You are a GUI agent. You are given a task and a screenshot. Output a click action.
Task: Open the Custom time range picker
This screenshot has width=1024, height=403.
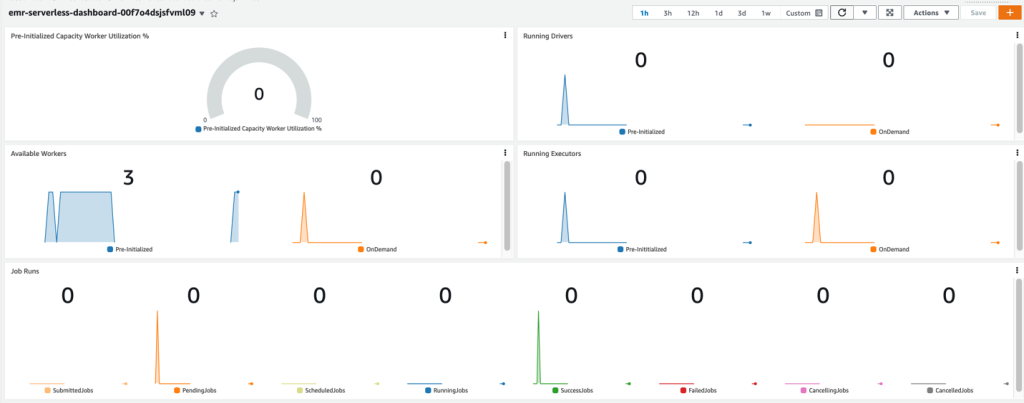803,13
